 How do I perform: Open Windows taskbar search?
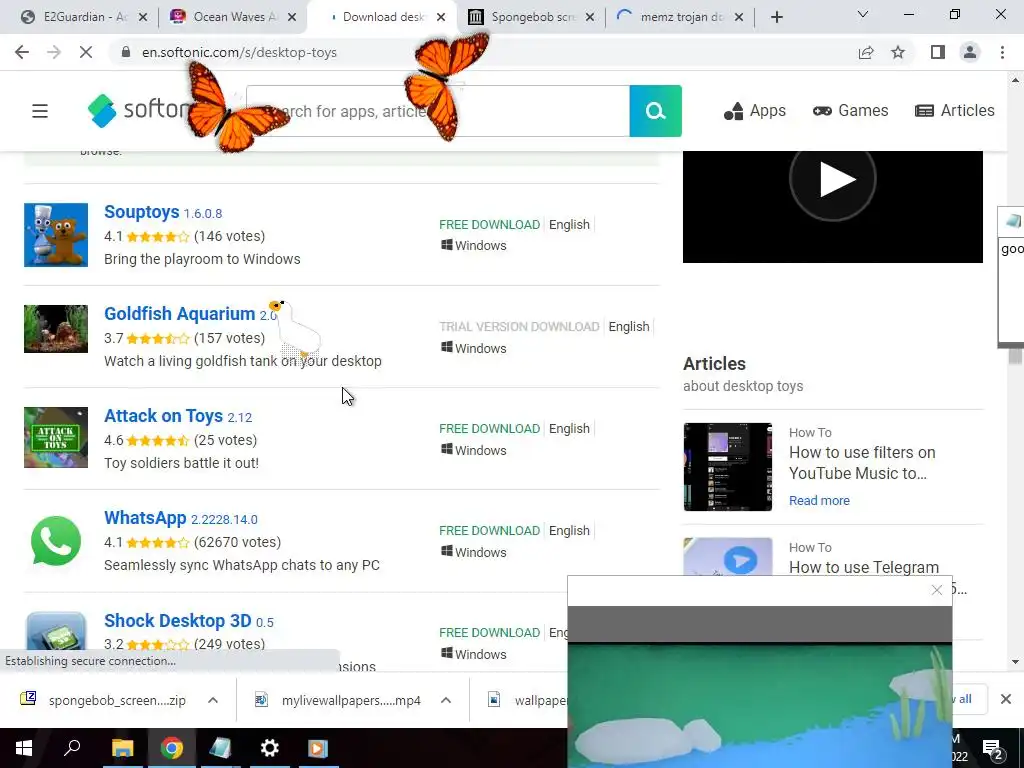pyautogui.click(x=72, y=748)
